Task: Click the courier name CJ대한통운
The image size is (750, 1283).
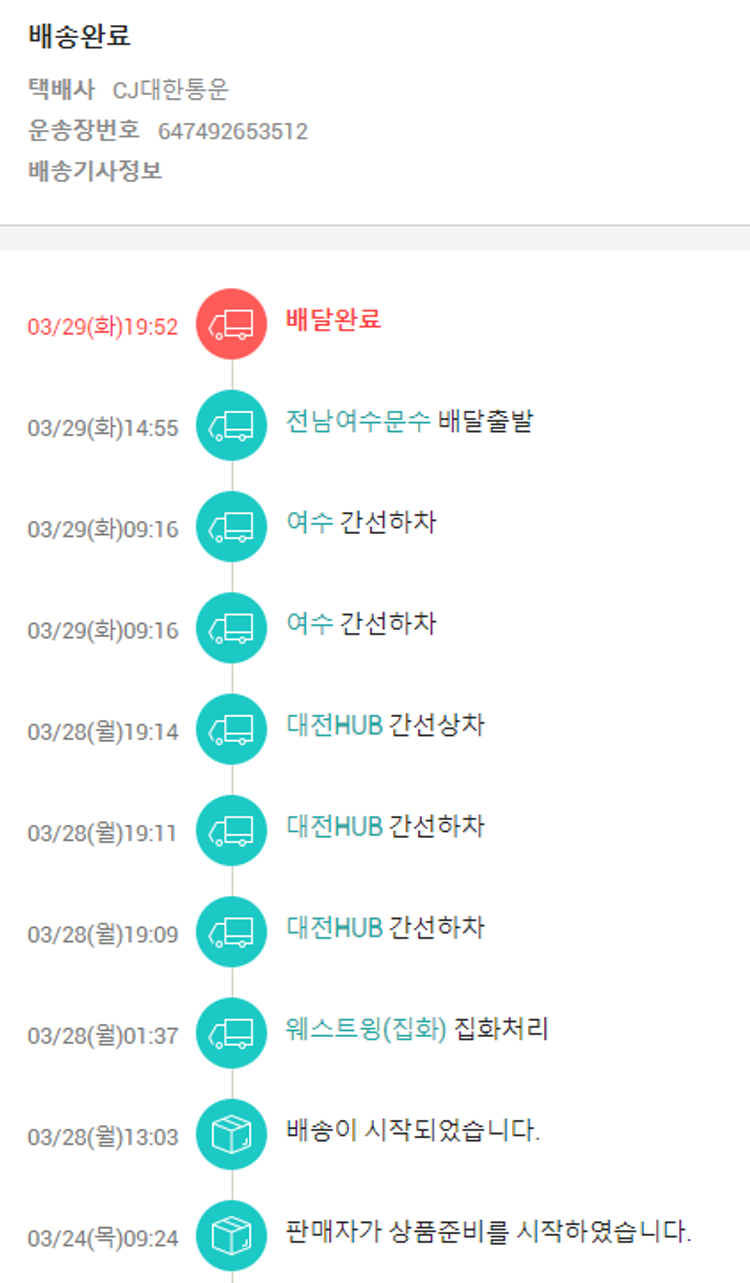Action: 171,90
